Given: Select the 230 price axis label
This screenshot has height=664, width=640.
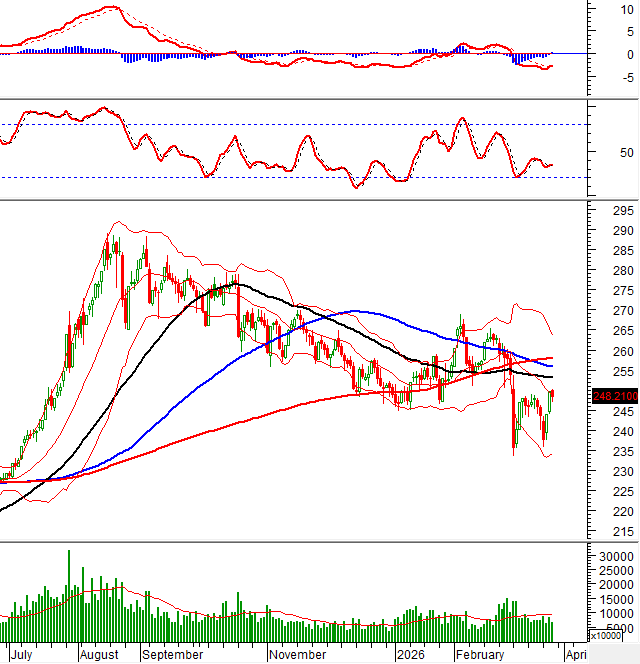Looking at the screenshot, I should [x=596, y=471].
